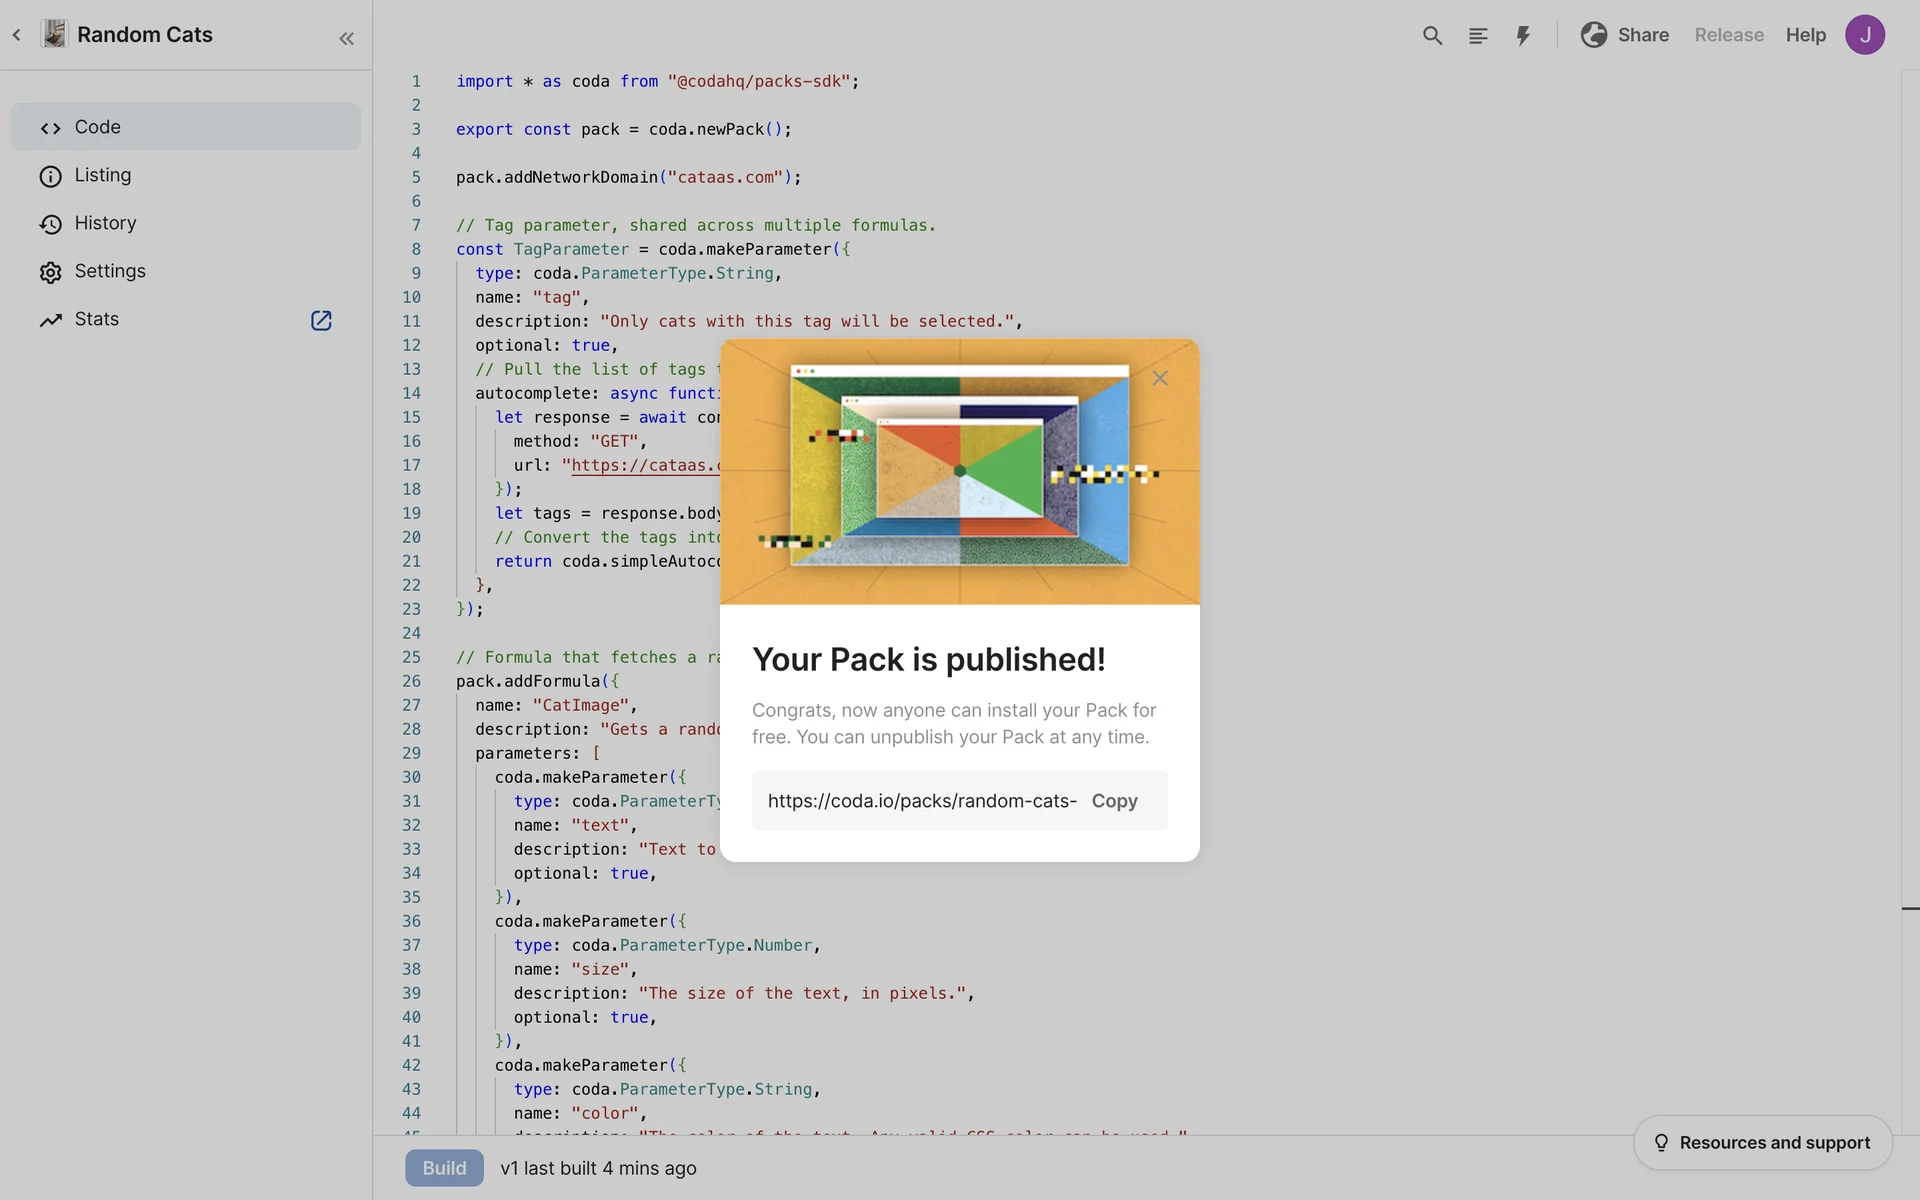The width and height of the screenshot is (1920, 1200).
Task: Copy the Pack URL
Action: pyautogui.click(x=1114, y=801)
